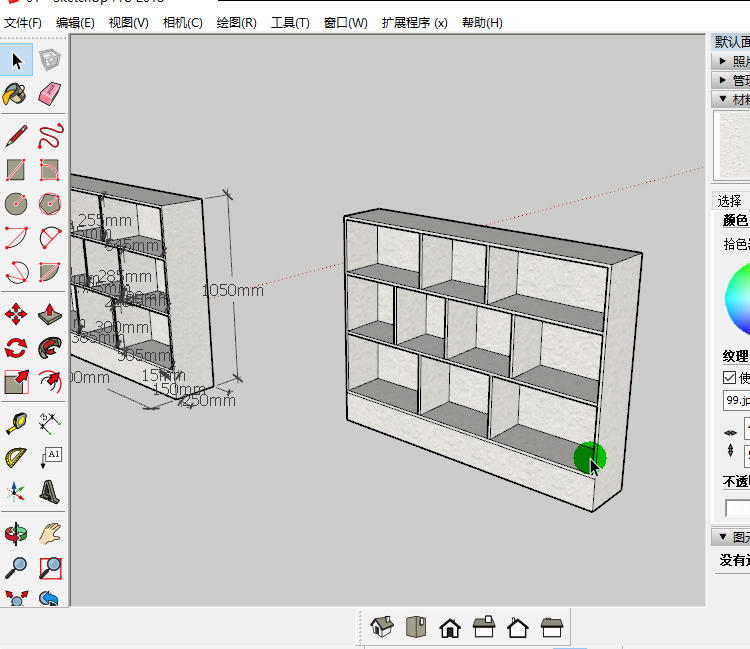Select the 2 Point Arc tool

50,238
